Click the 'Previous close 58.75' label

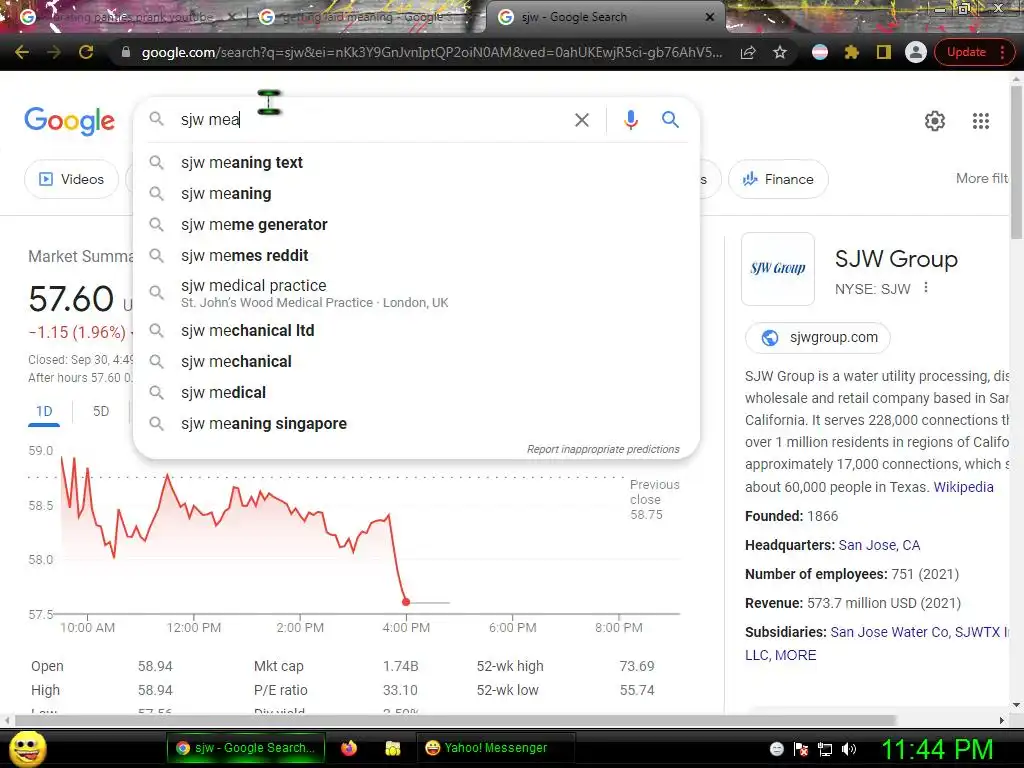pyautogui.click(x=654, y=500)
